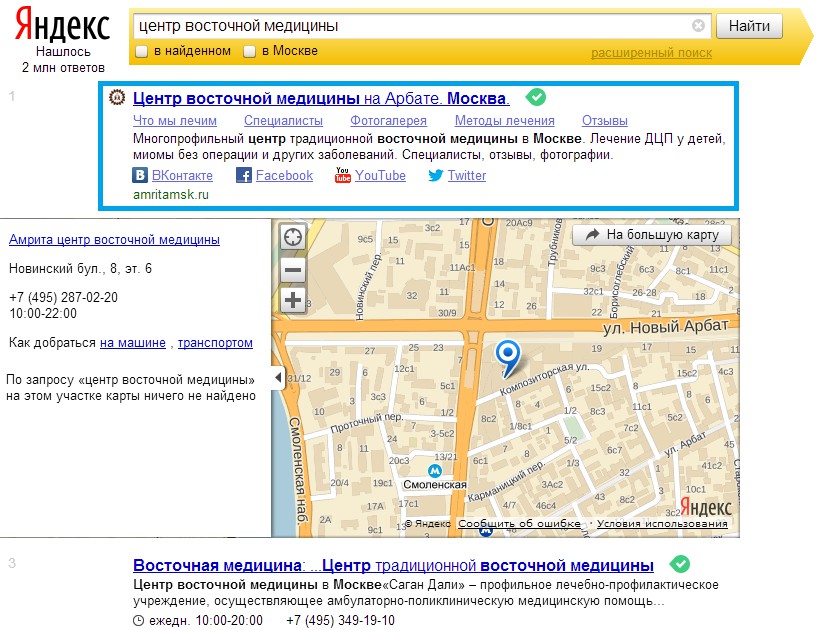This screenshot has width=818, height=630.
Task: Click 'Сообщить об ошибке' on the map
Action: 520,523
